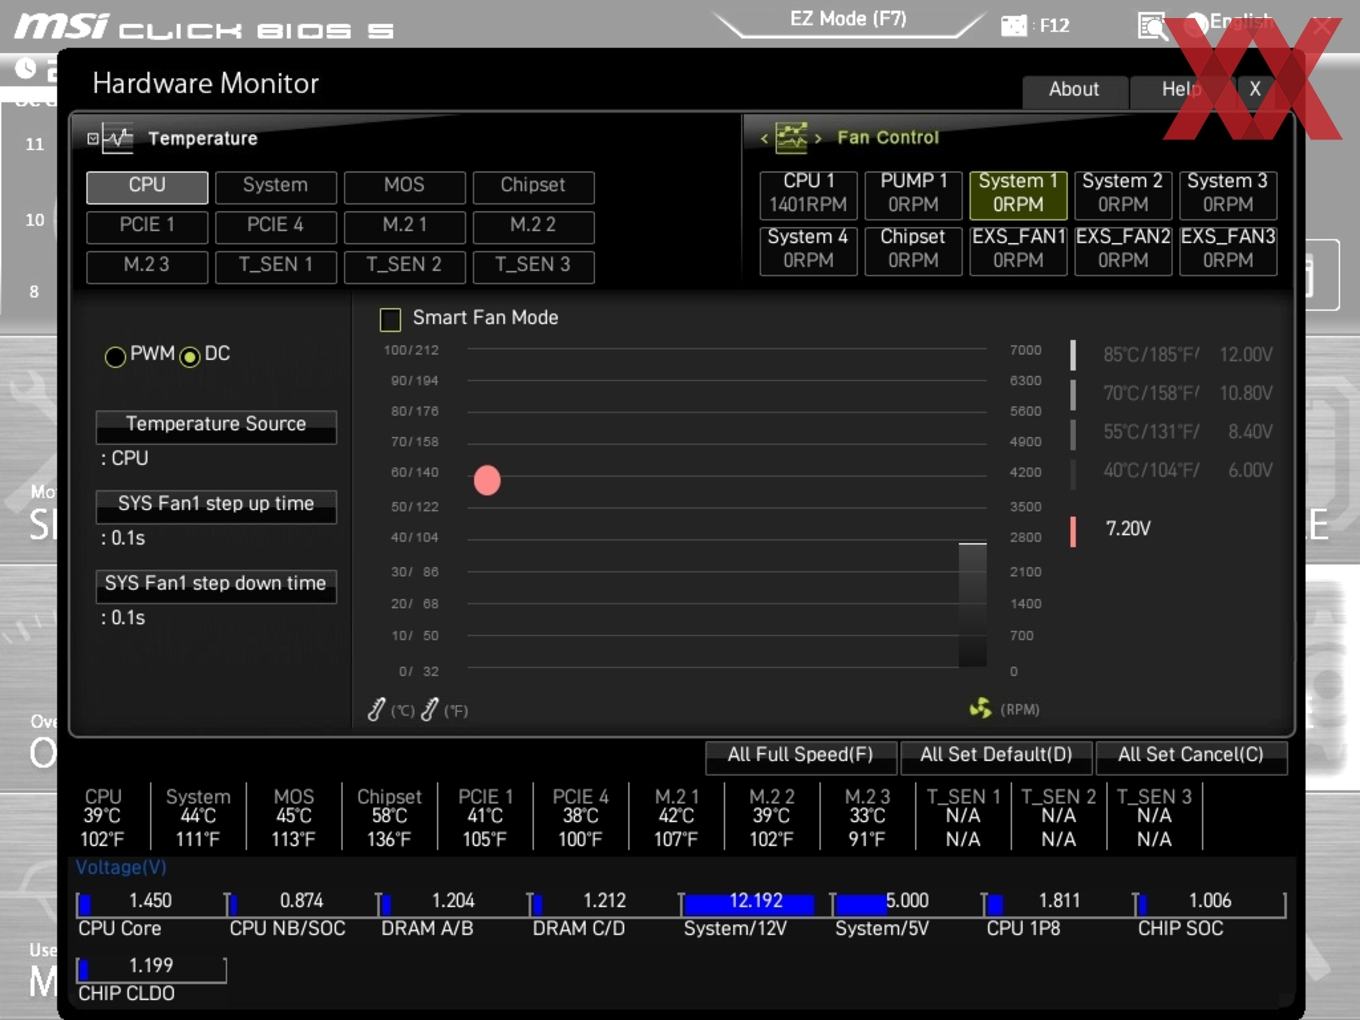
Task: Select the PWM radio button
Action: coord(115,356)
